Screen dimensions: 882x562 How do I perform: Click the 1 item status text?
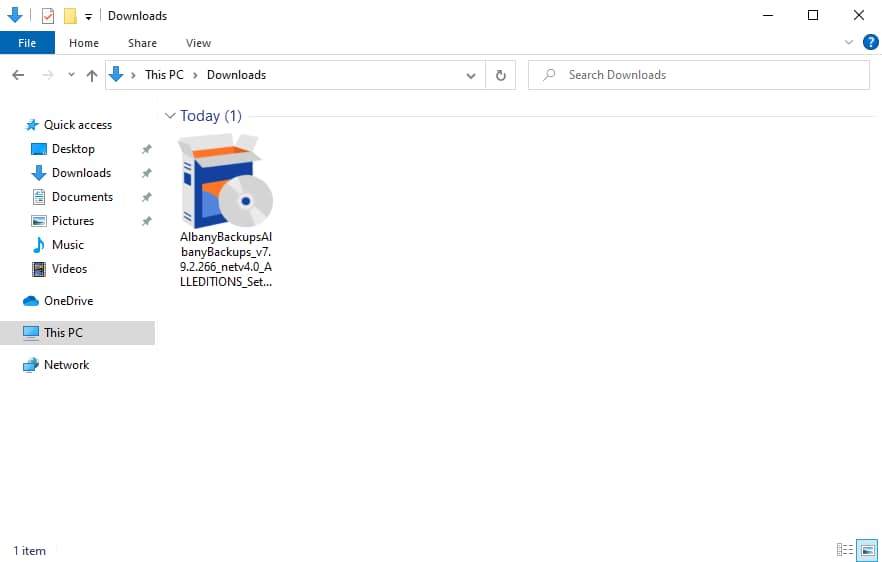29,551
